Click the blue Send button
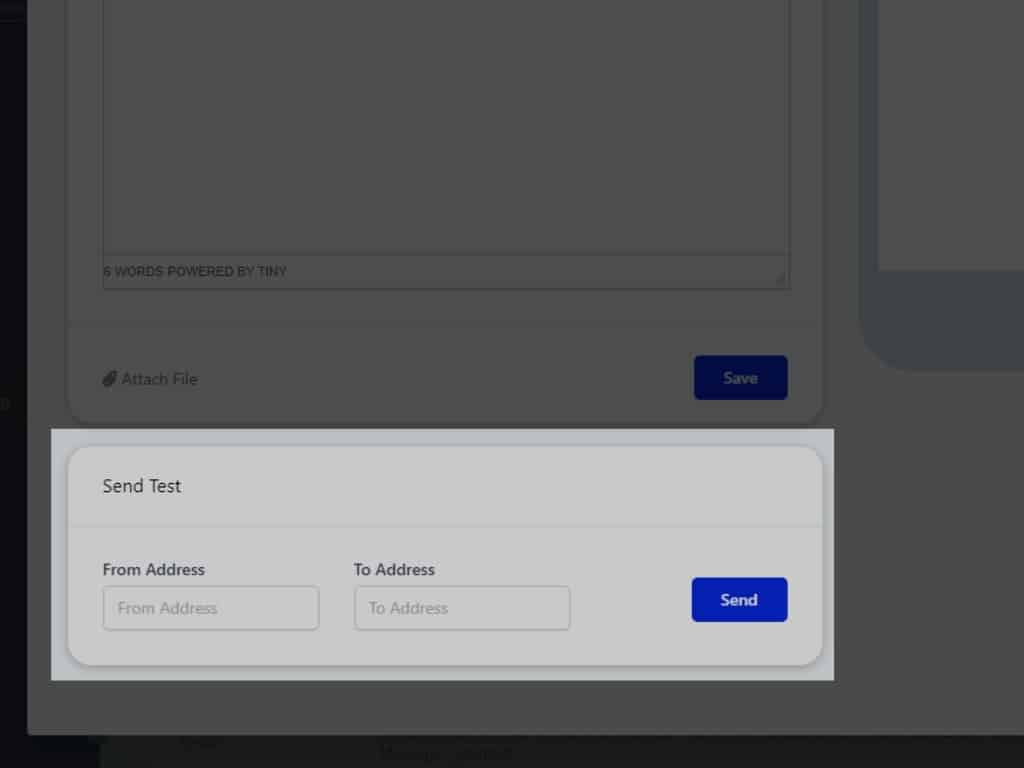 739,600
